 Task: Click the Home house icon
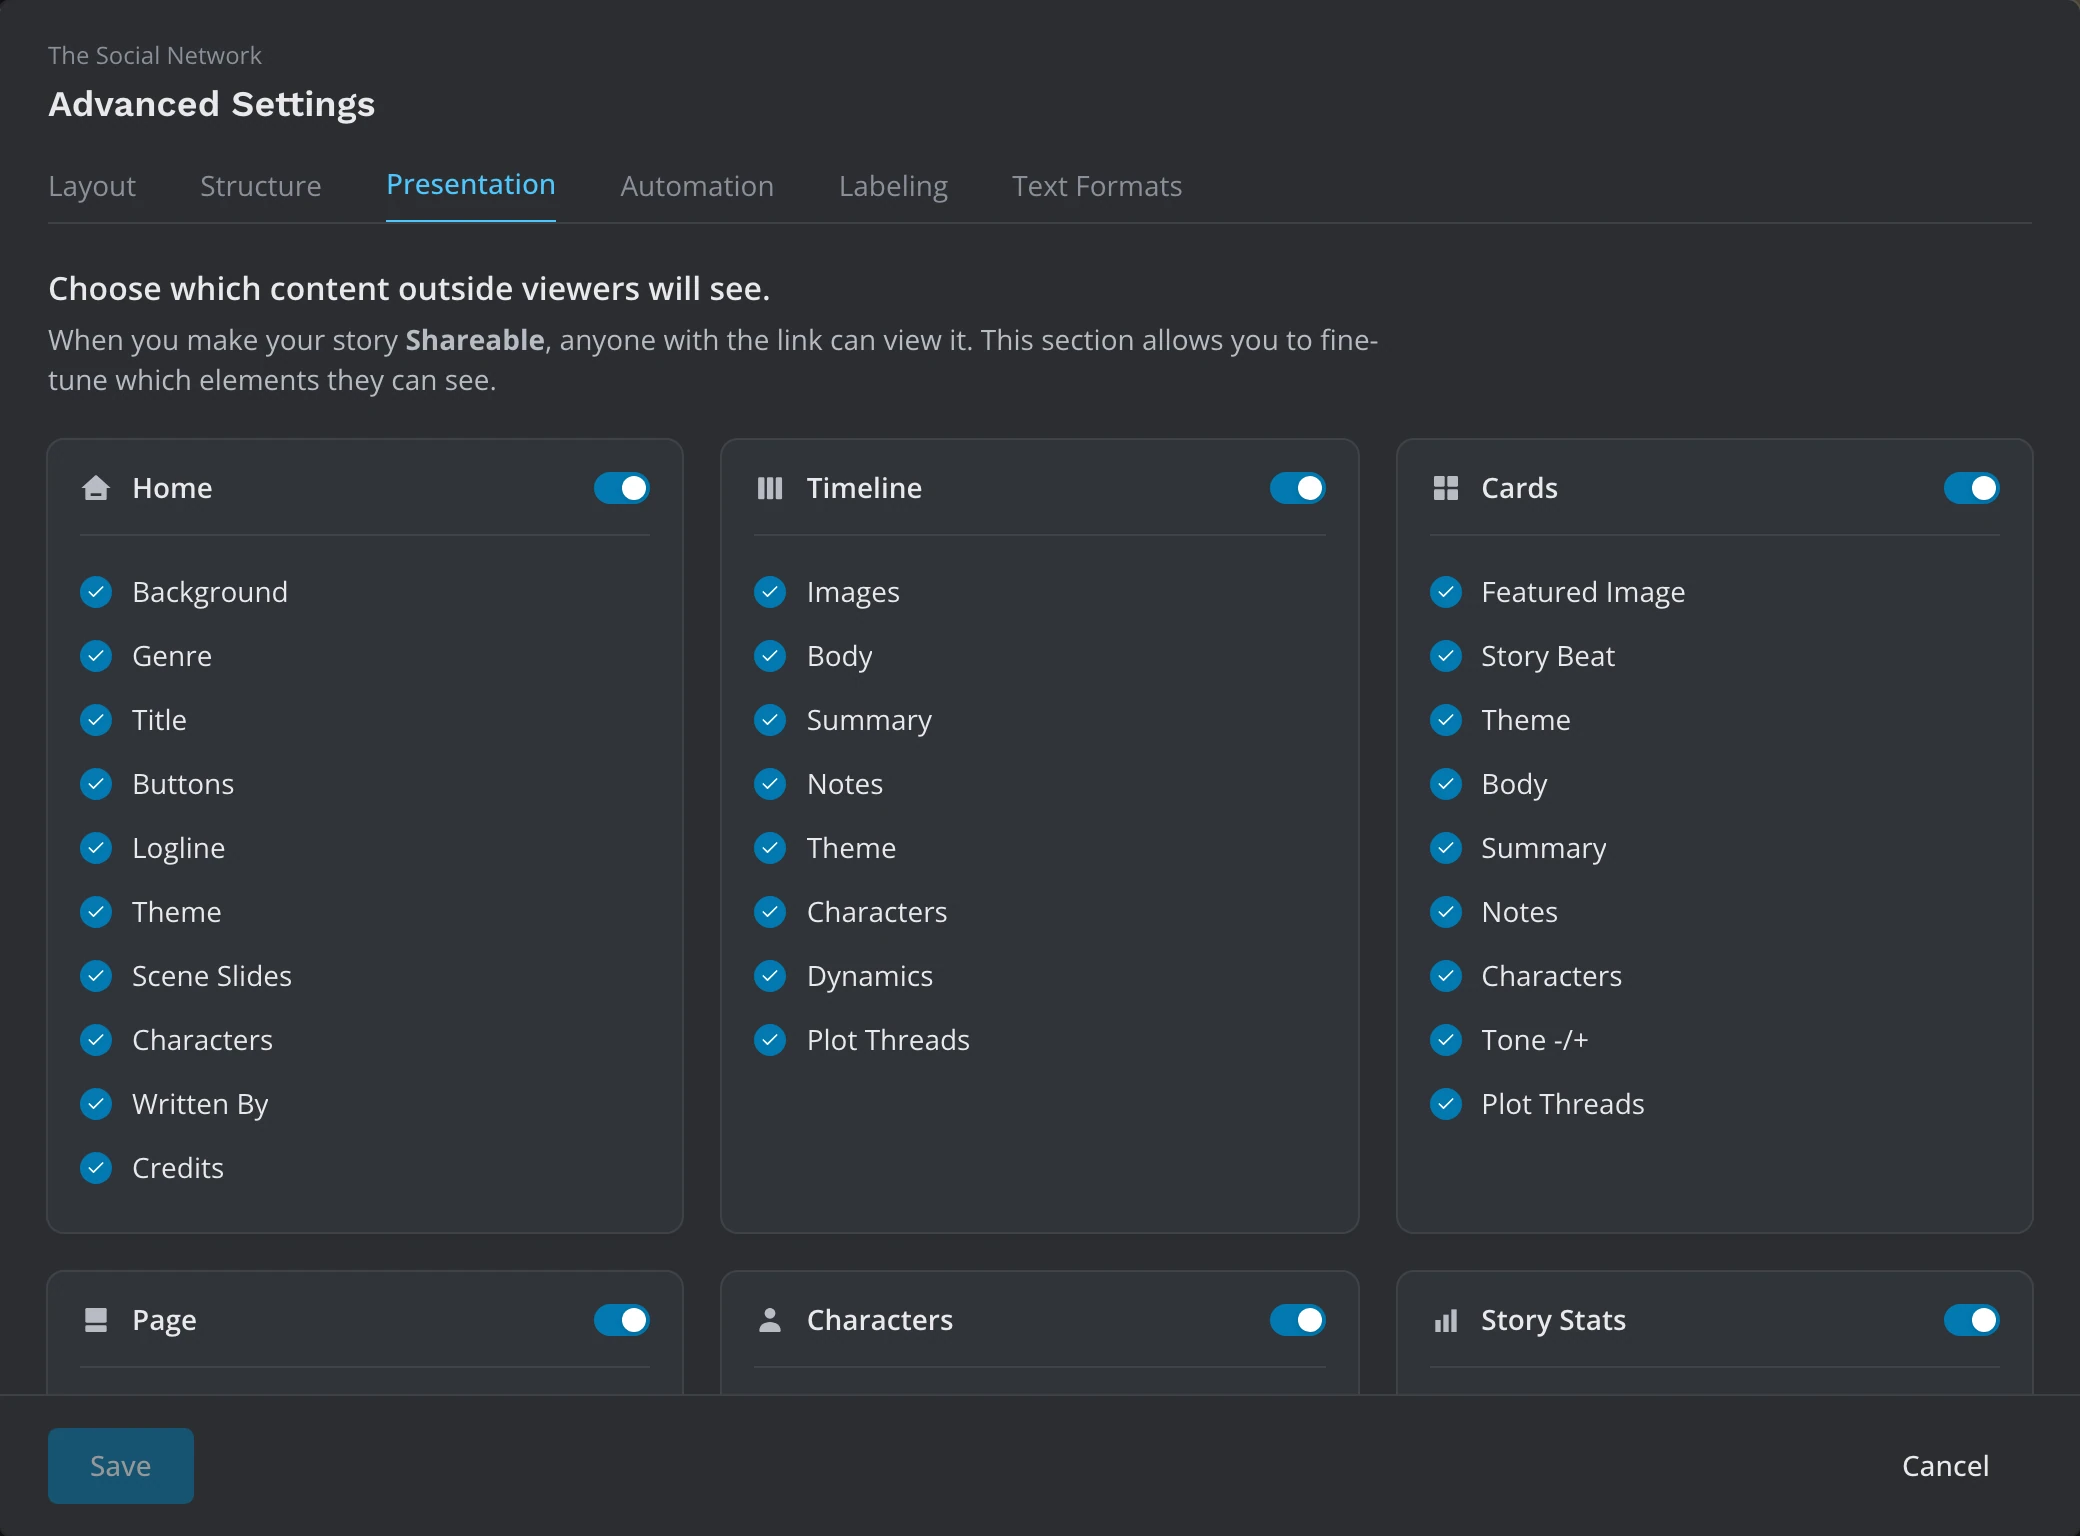[96, 488]
